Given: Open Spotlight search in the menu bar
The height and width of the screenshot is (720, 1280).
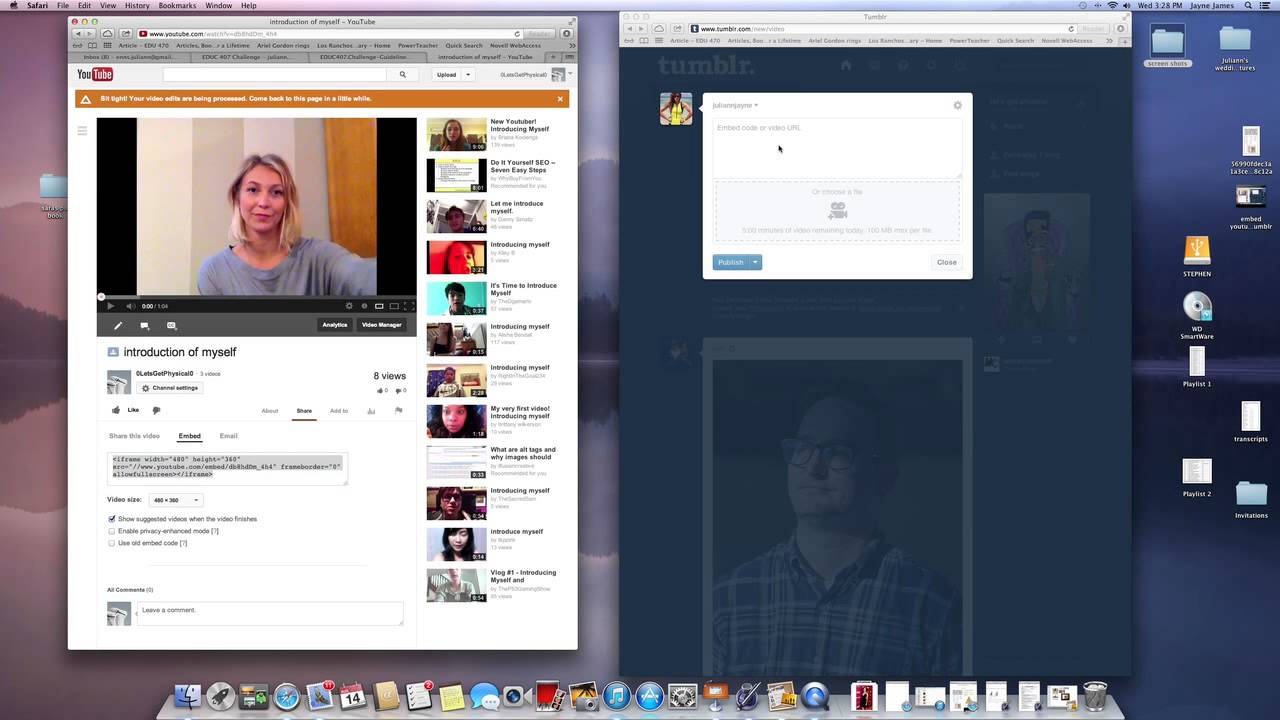Looking at the screenshot, I should 1248,6.
